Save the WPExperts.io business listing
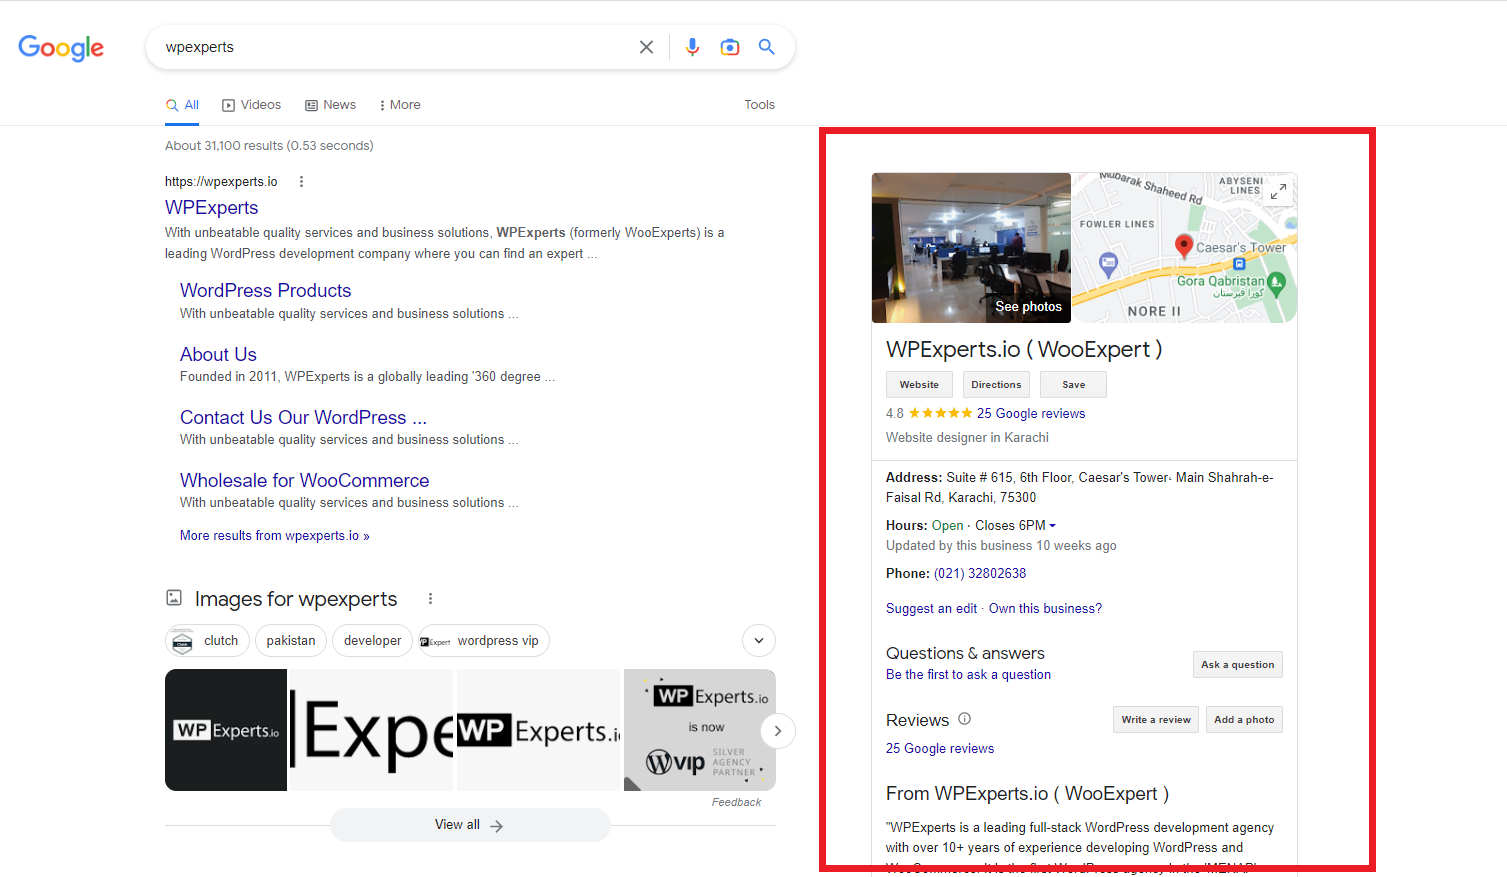 (x=1073, y=385)
